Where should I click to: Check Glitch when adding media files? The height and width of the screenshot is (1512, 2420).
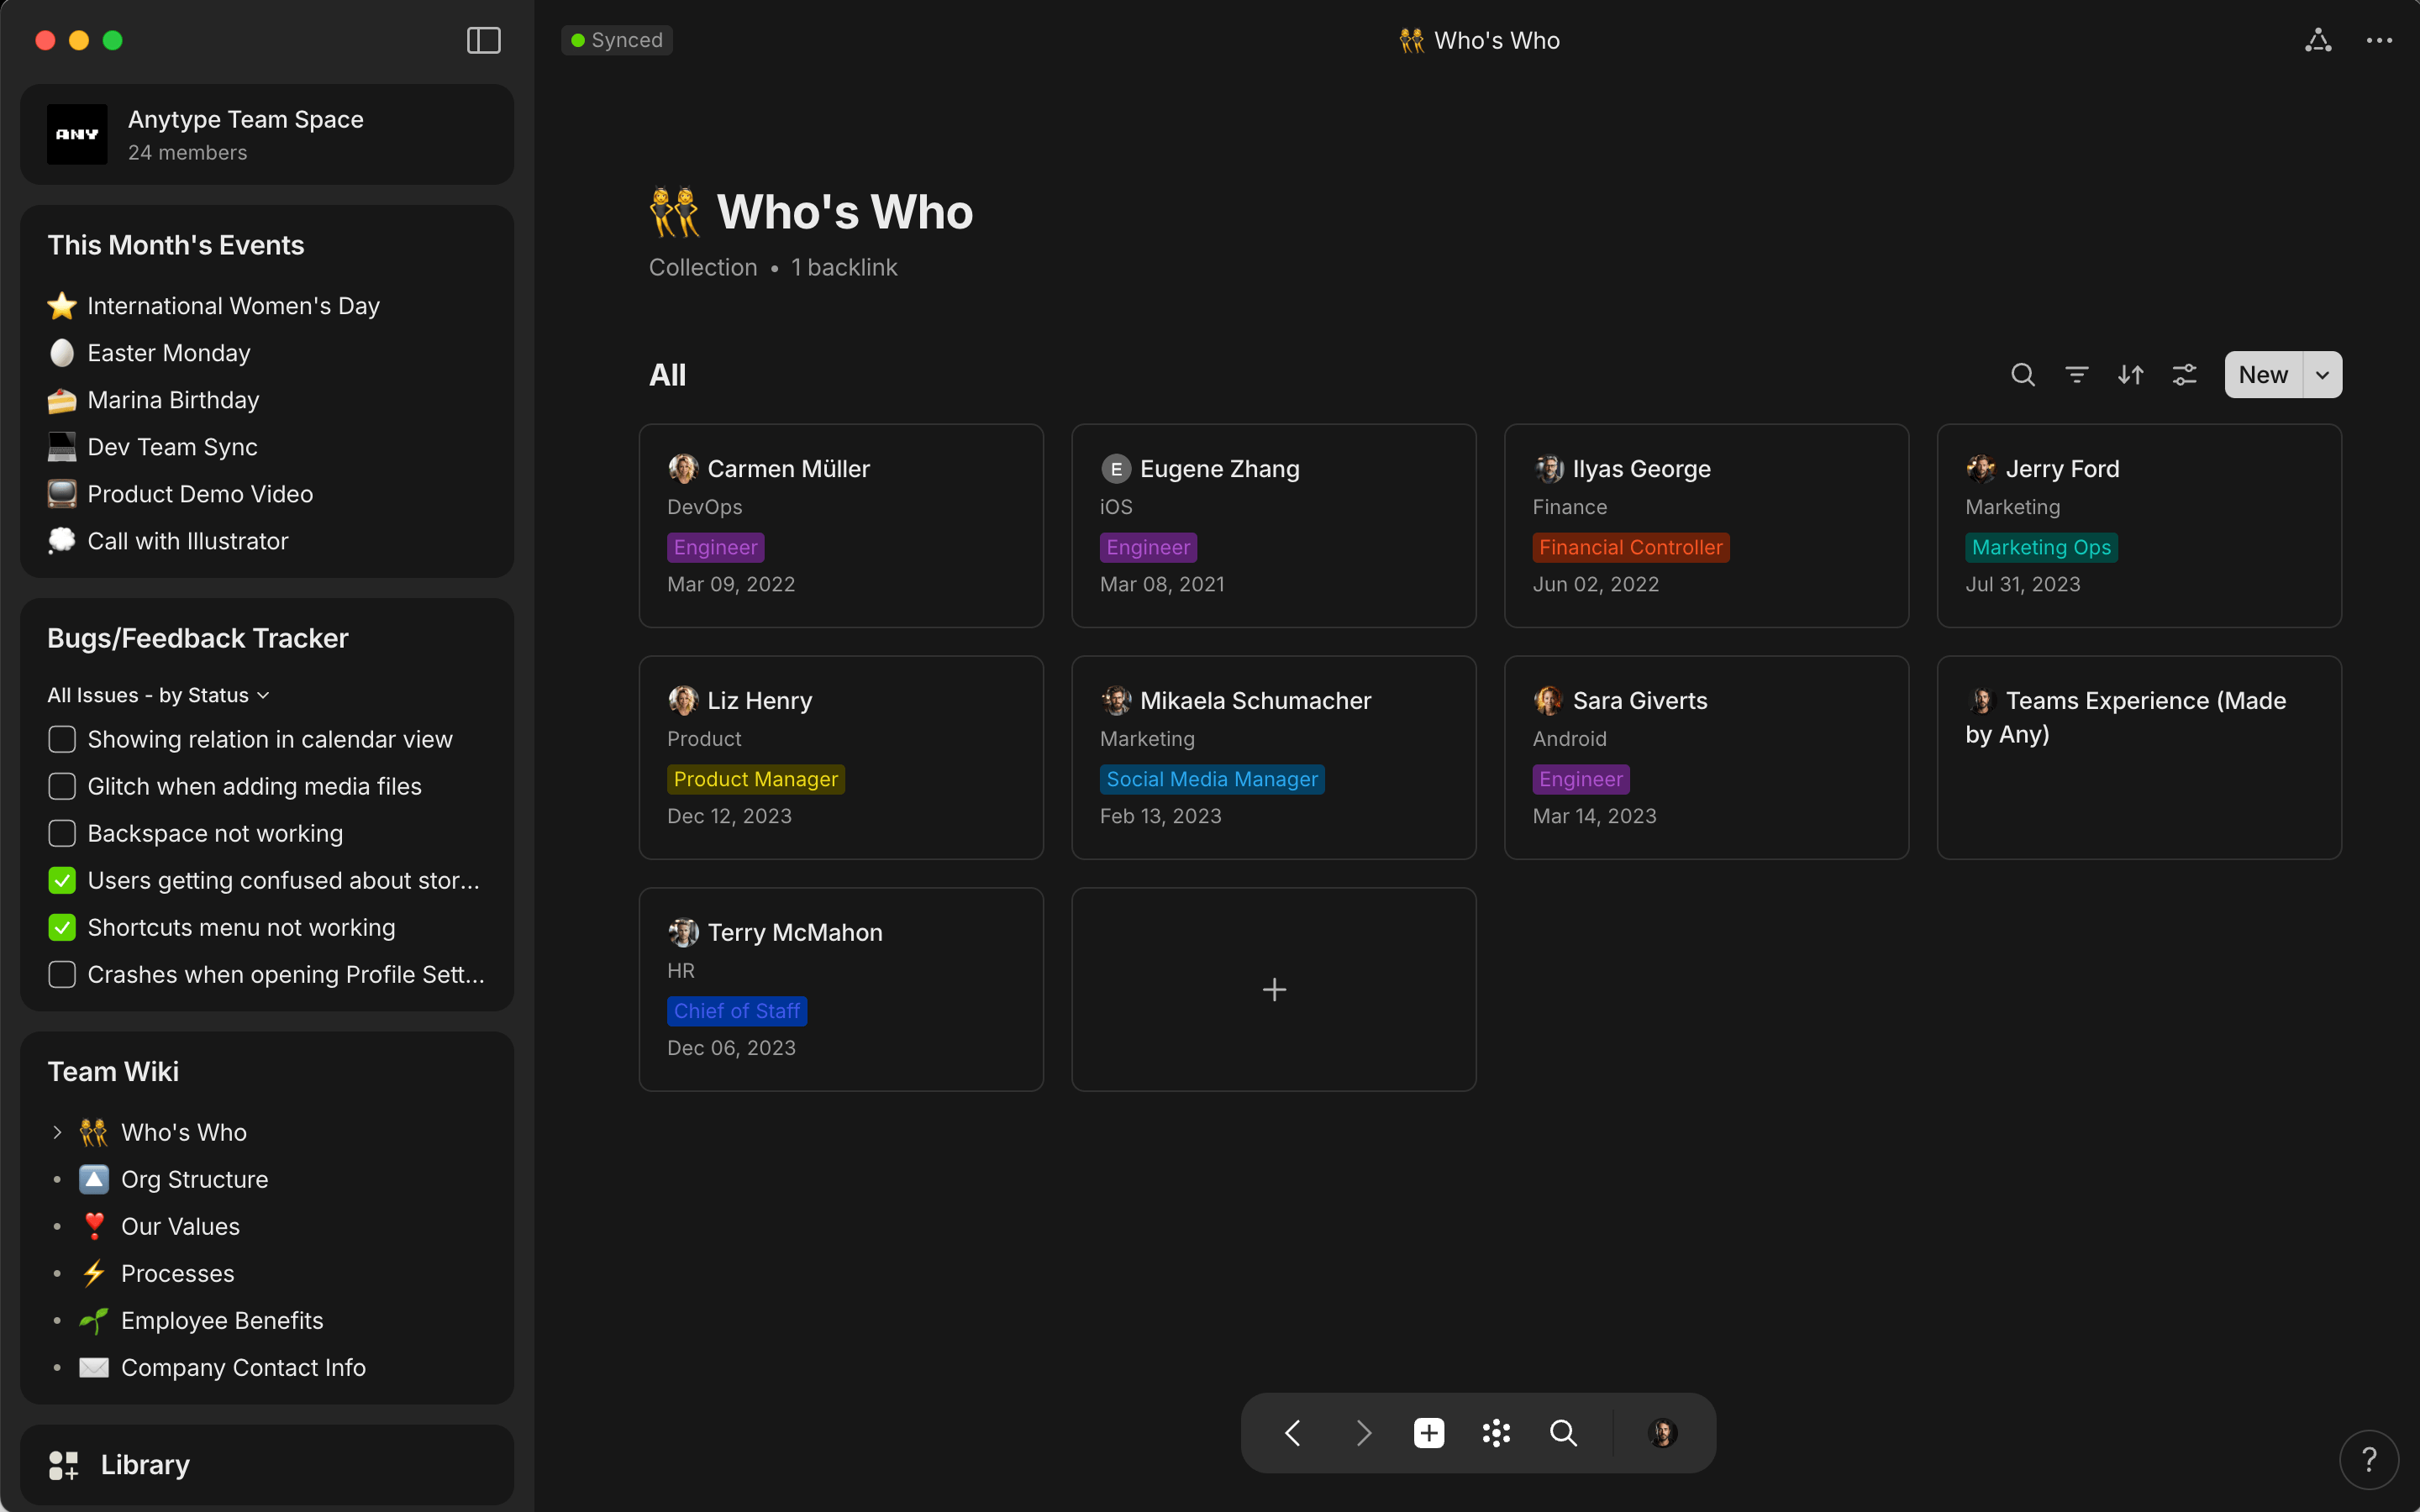(61, 786)
